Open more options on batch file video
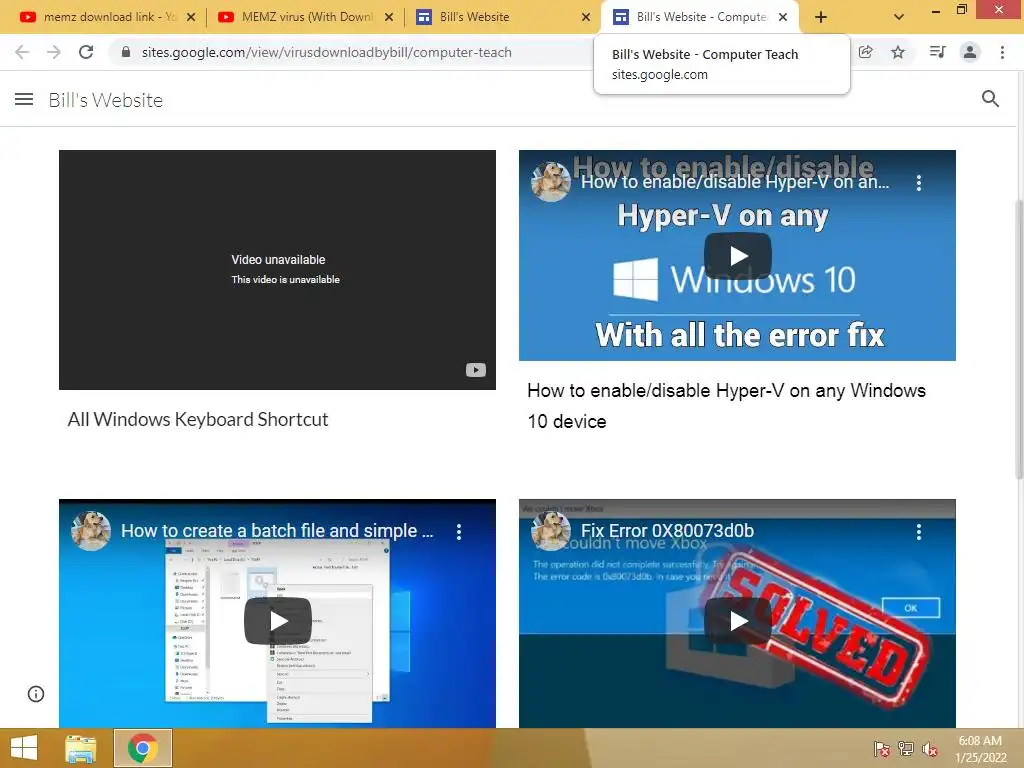This screenshot has width=1024, height=768. [459, 532]
